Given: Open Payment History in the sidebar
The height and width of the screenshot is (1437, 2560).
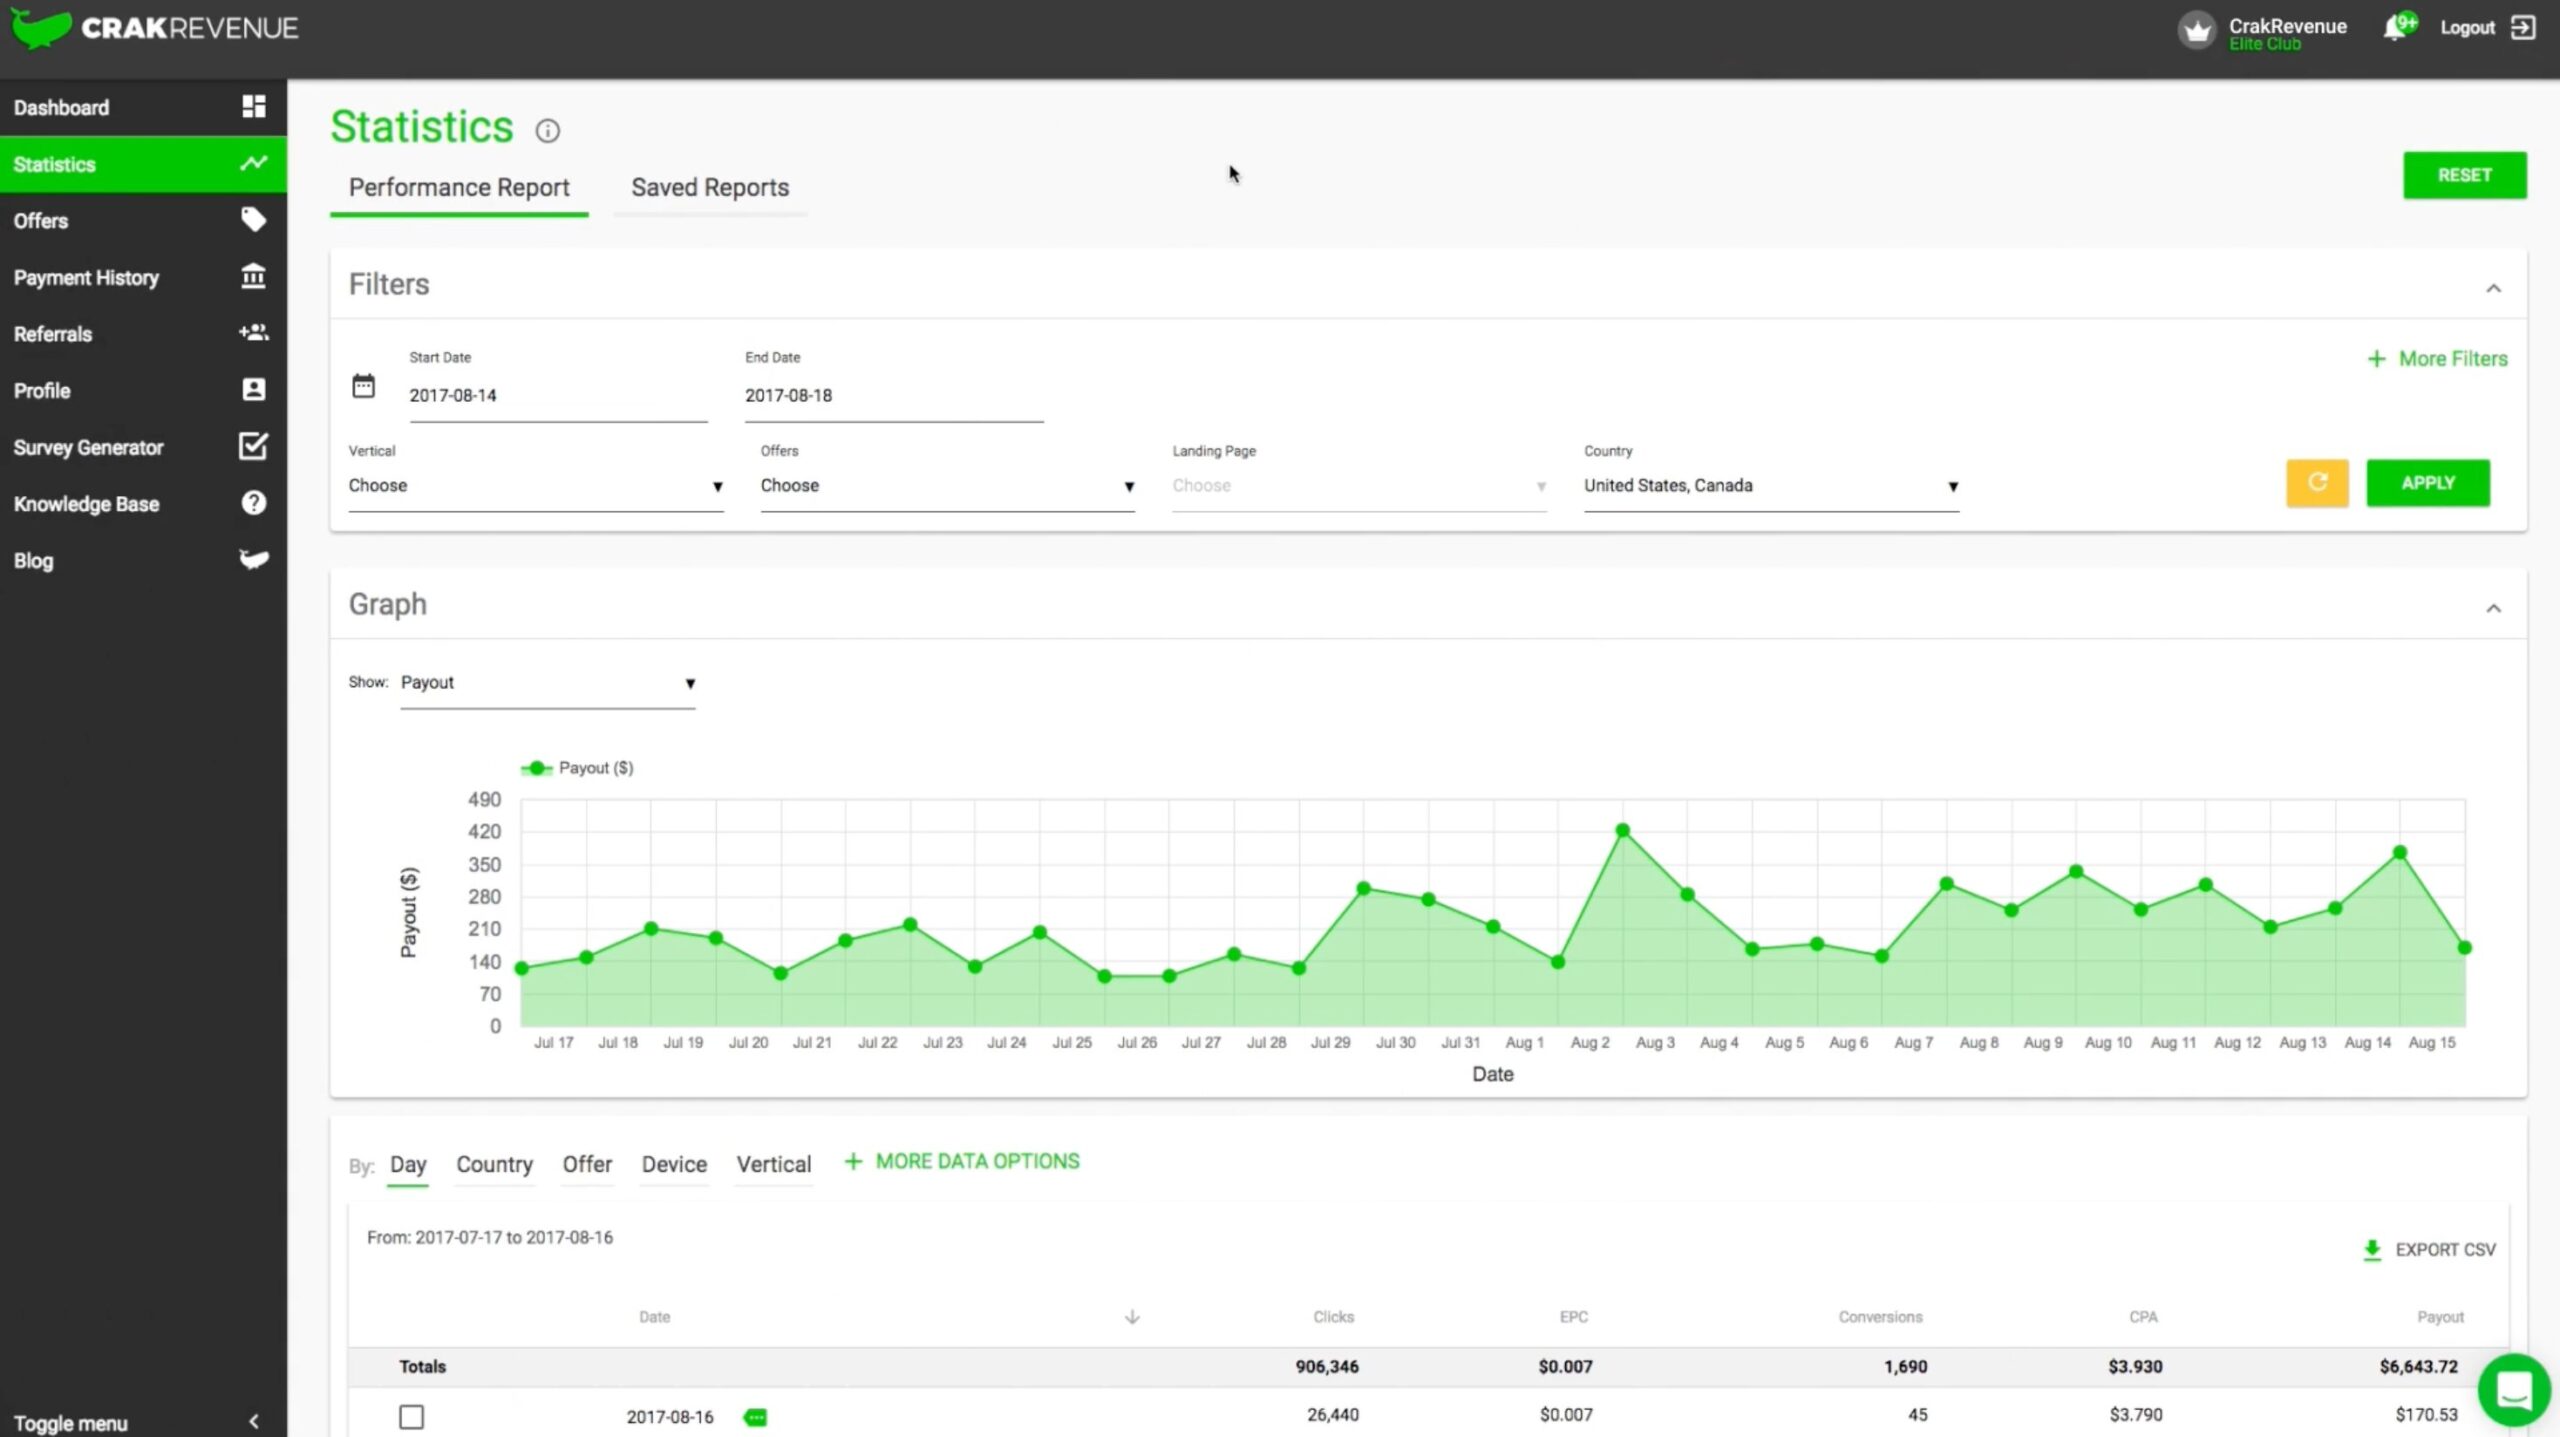Looking at the screenshot, I should [x=143, y=277].
